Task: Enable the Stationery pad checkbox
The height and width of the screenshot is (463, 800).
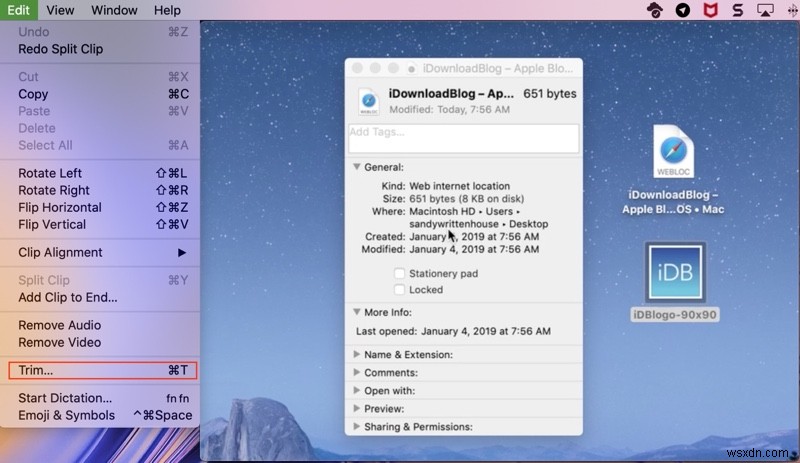Action: [x=399, y=274]
